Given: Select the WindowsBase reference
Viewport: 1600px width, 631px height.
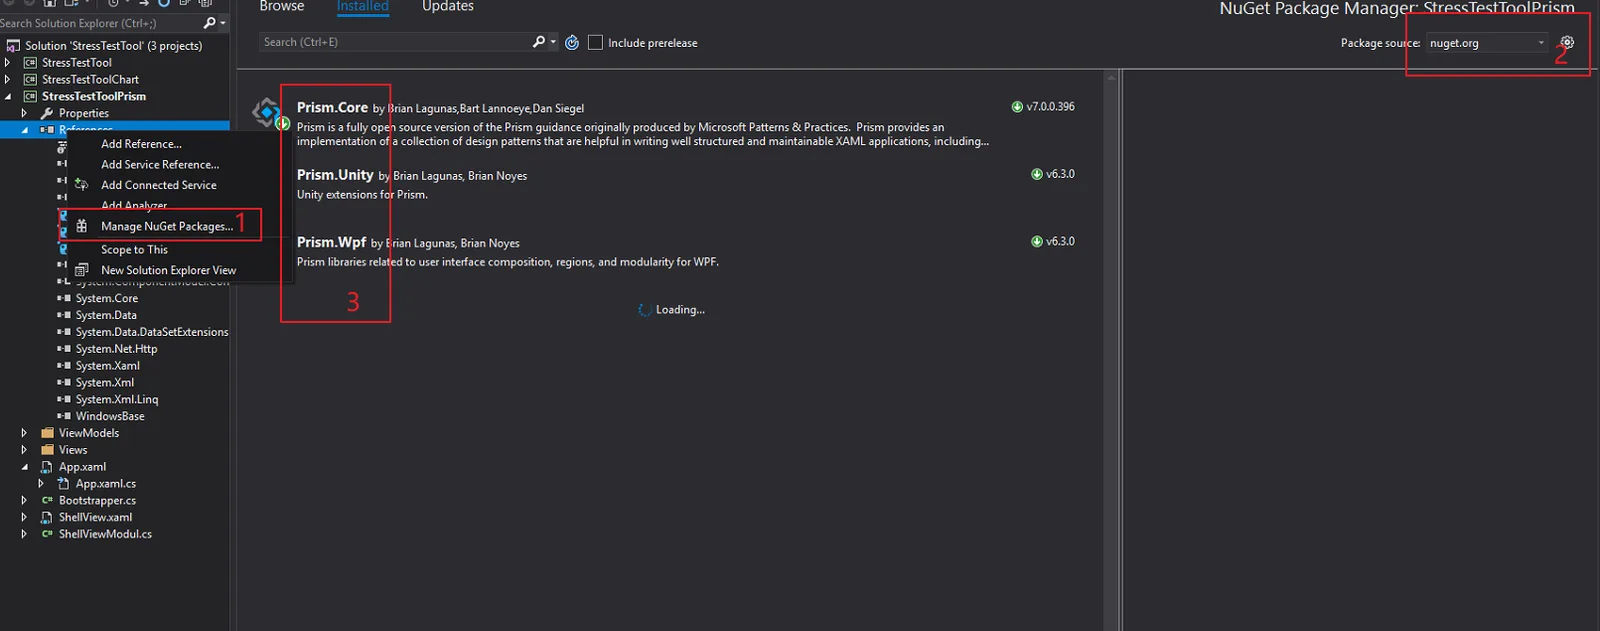Looking at the screenshot, I should [110, 416].
